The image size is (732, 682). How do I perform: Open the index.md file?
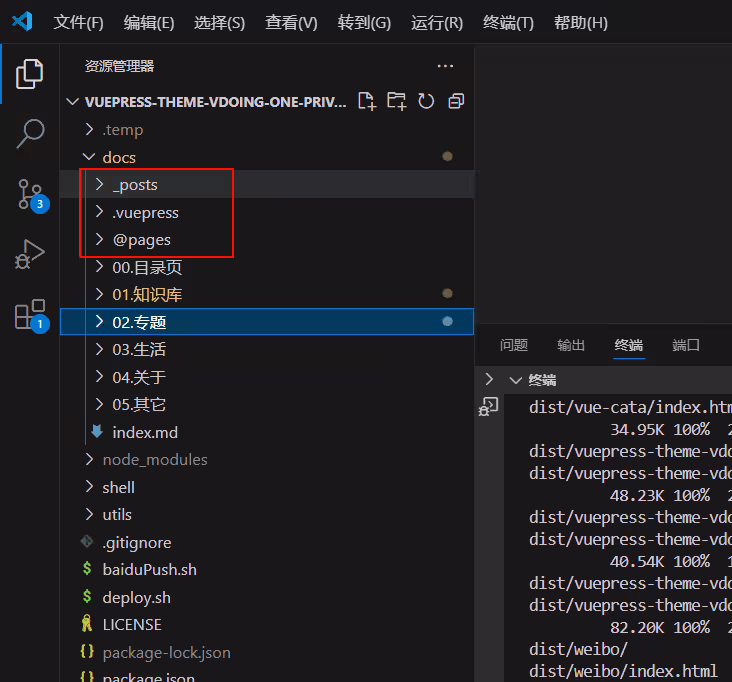(x=145, y=432)
